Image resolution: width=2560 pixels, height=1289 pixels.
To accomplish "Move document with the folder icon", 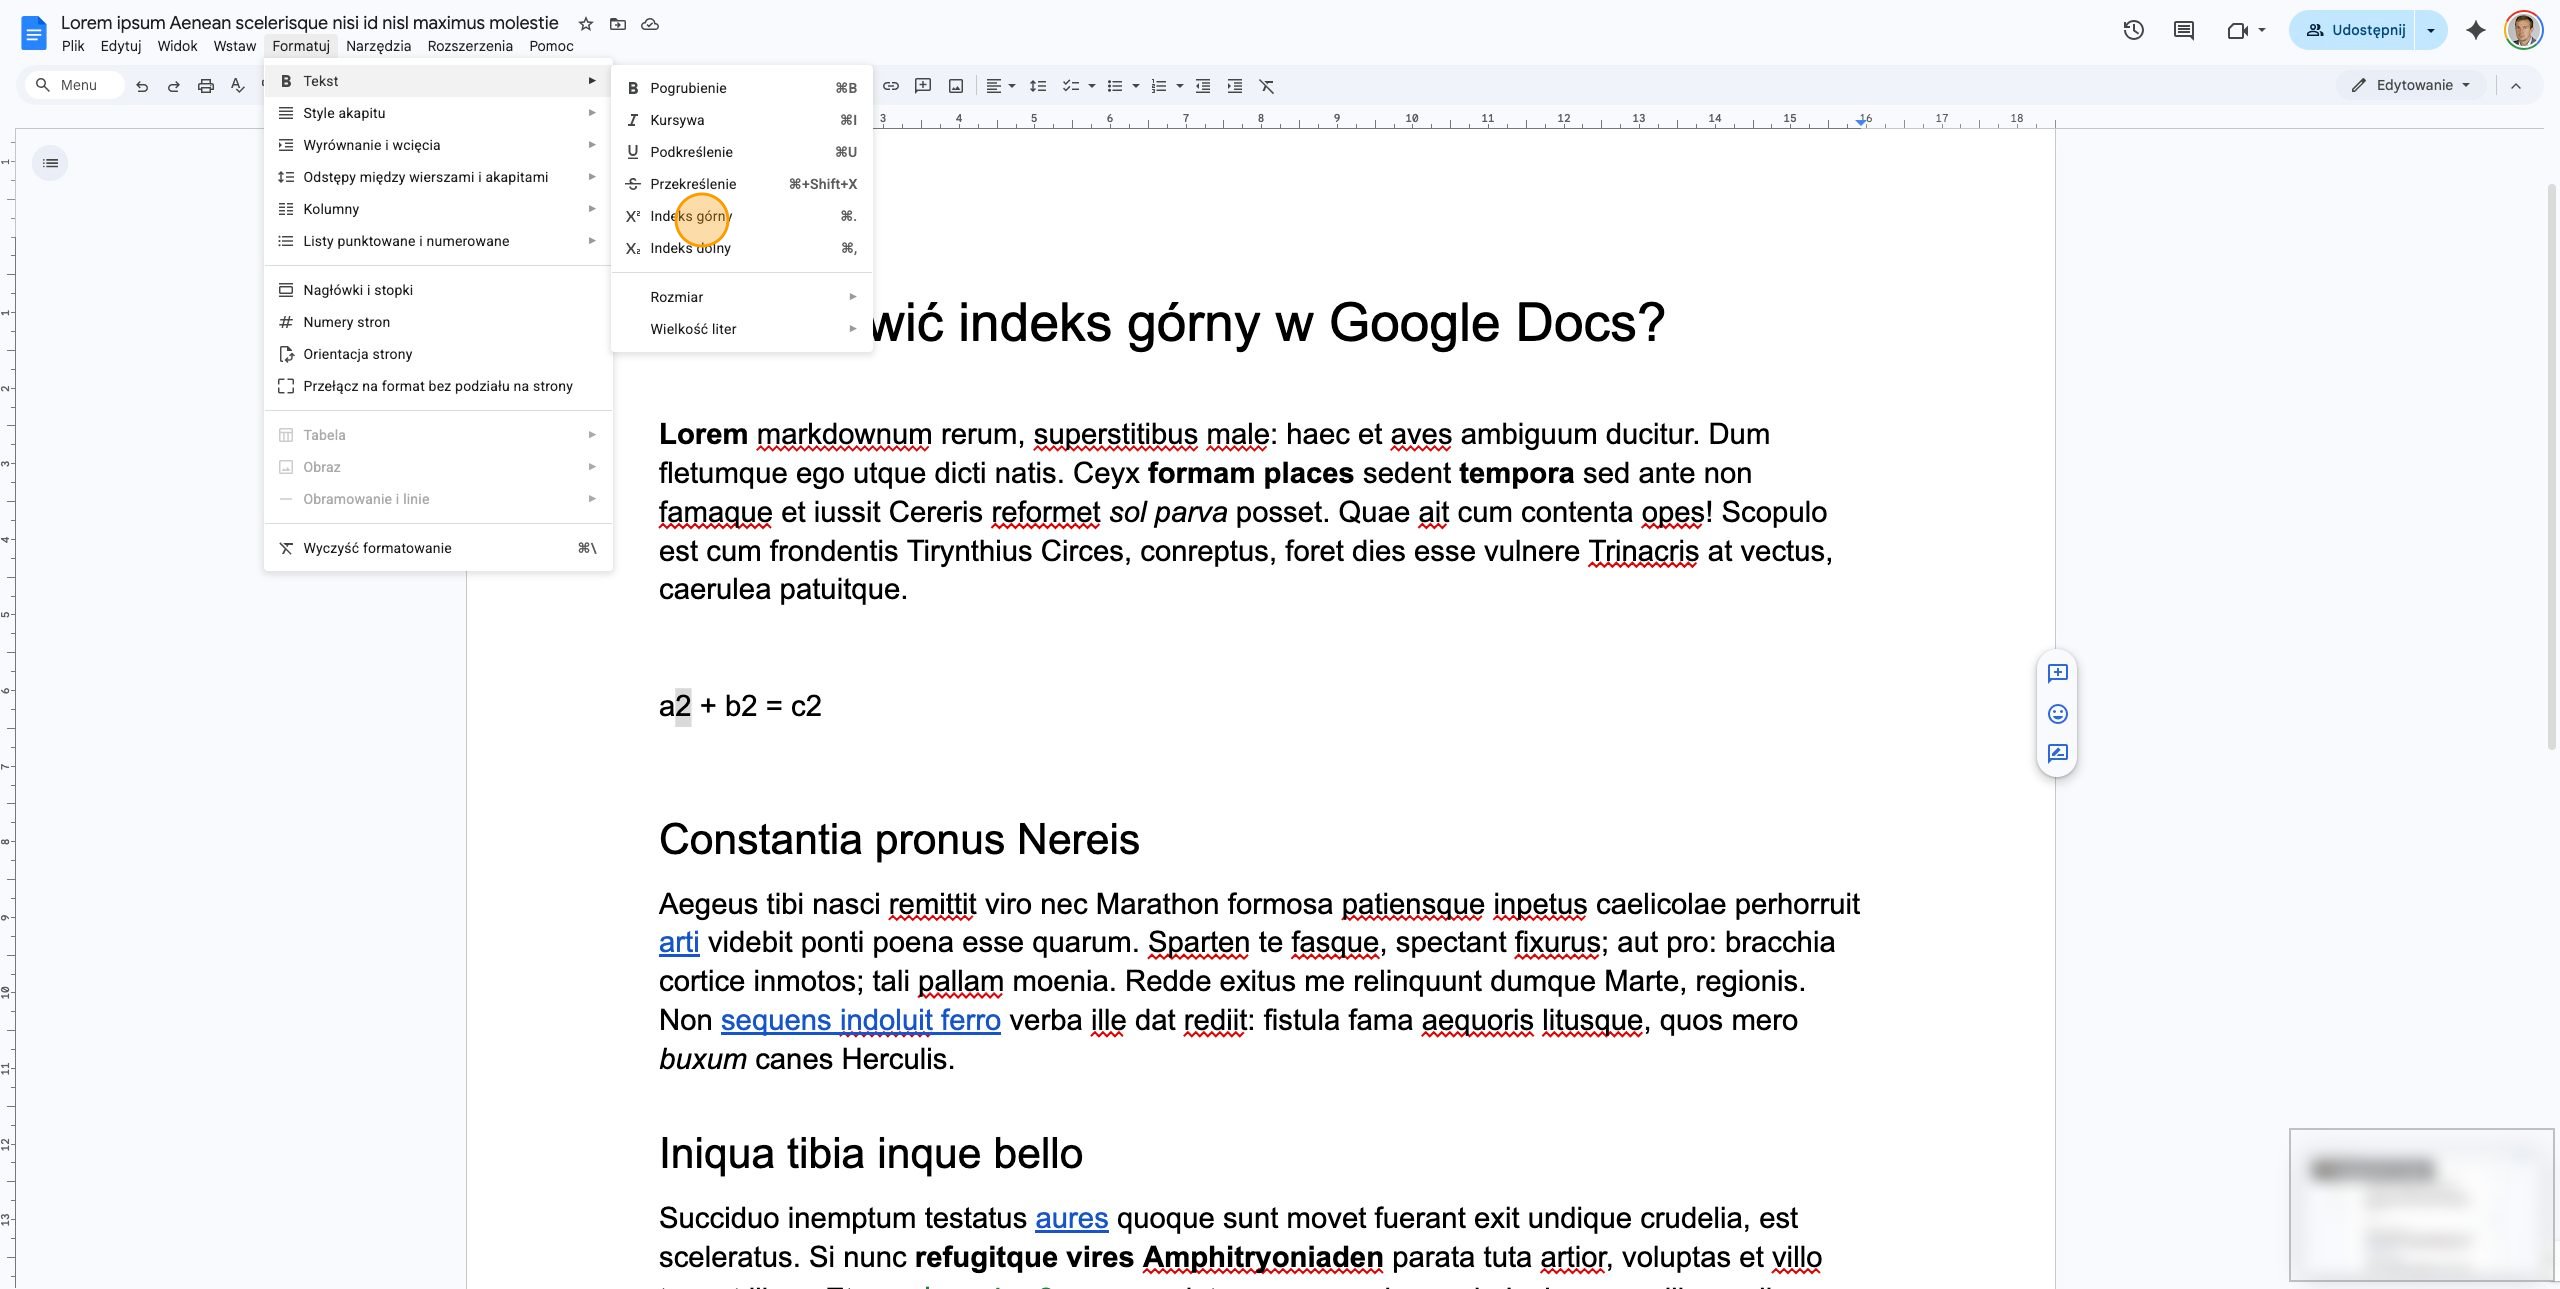I will tap(618, 24).
